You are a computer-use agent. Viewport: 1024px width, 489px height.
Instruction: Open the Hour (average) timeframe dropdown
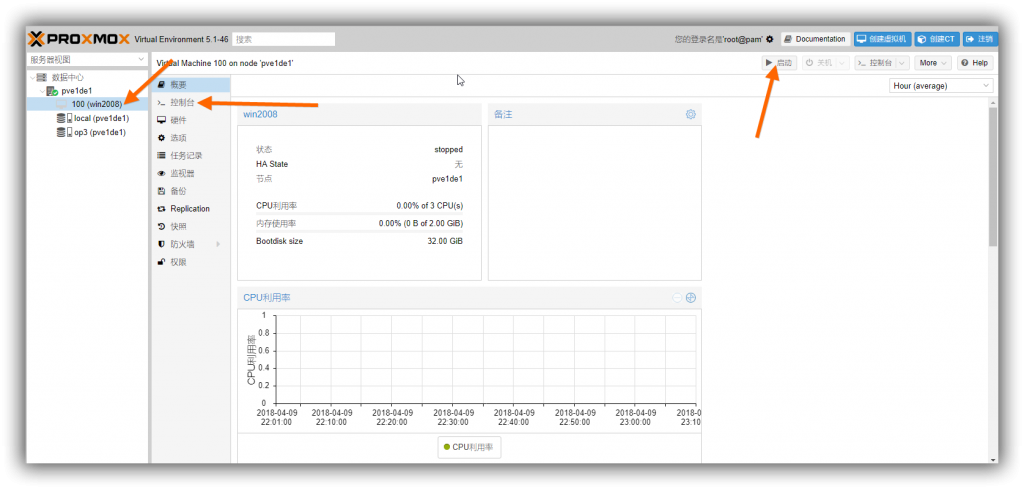(x=941, y=86)
